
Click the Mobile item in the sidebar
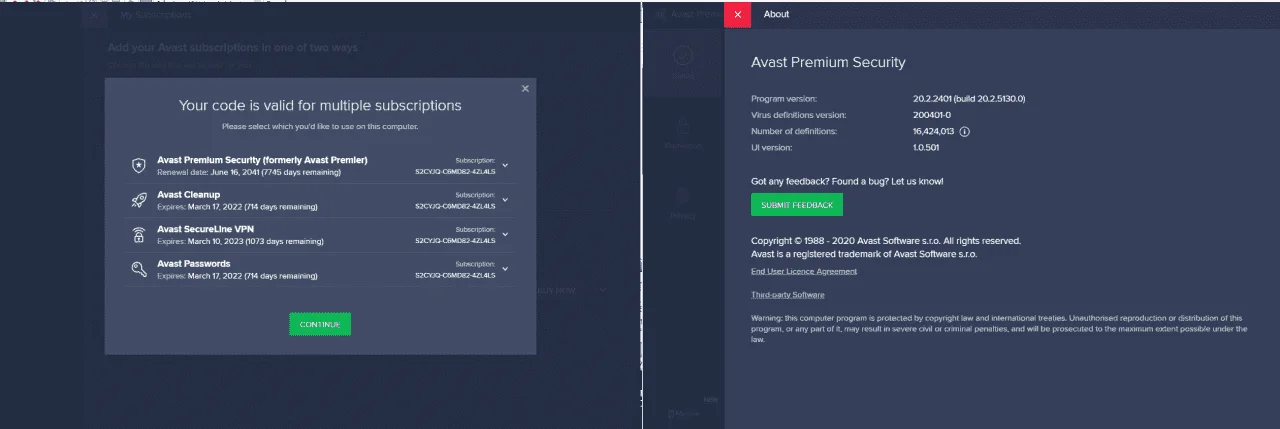click(683, 412)
